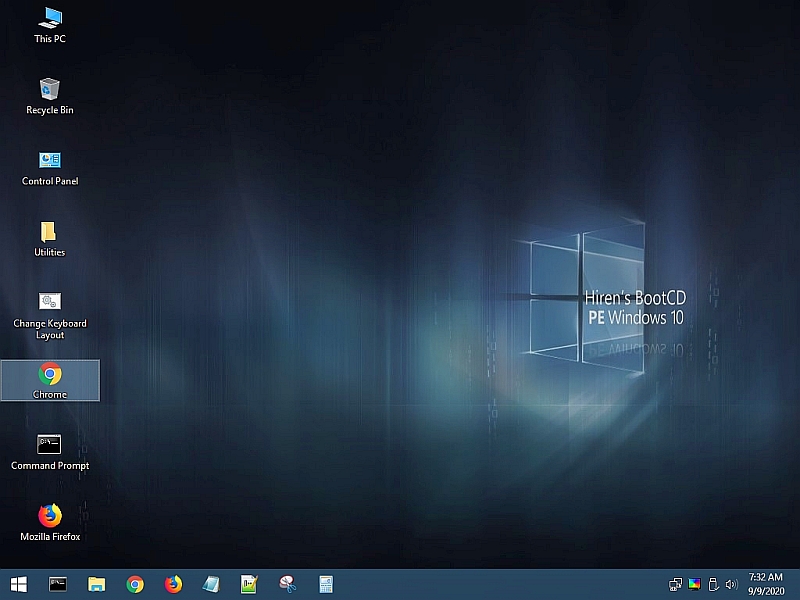800x600 pixels.
Task: Click the colorful display tray icon
Action: pos(694,584)
